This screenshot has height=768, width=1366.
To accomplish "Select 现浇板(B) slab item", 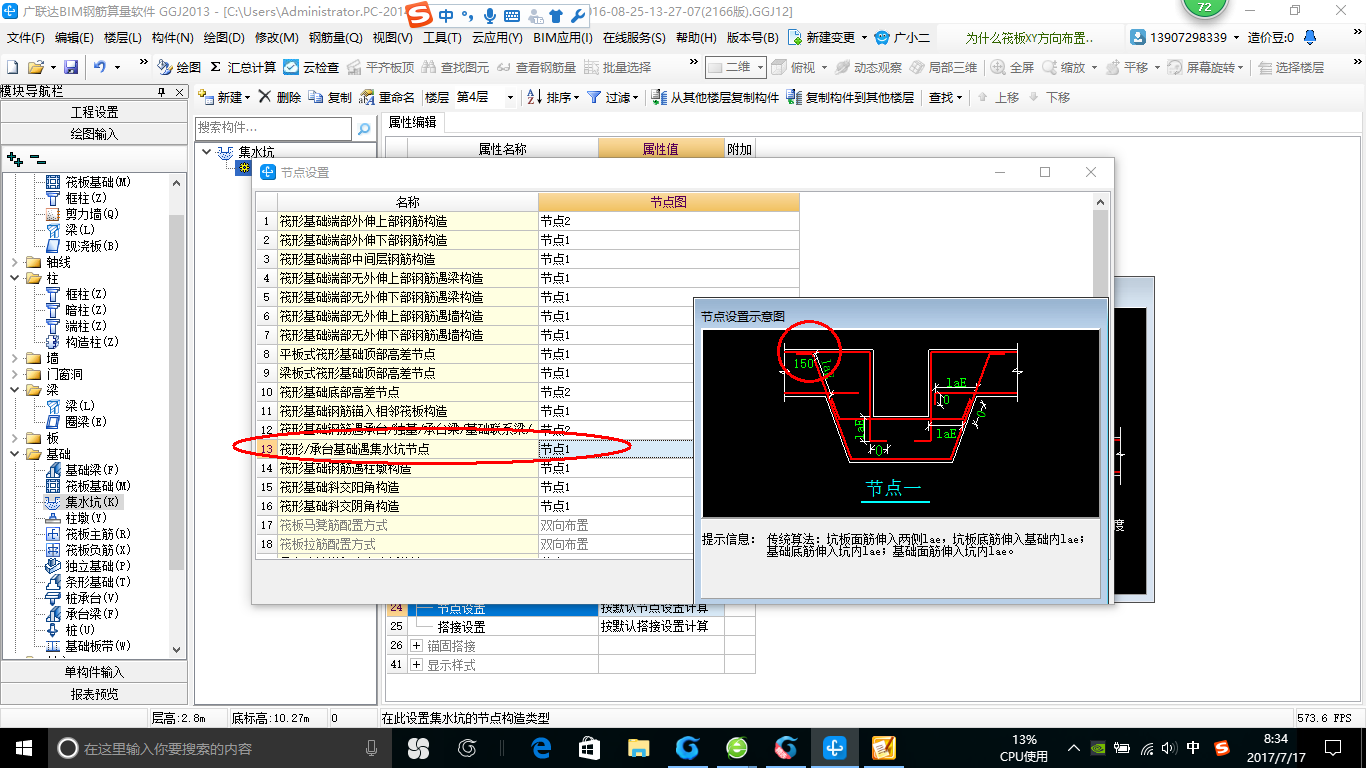I will (83, 246).
